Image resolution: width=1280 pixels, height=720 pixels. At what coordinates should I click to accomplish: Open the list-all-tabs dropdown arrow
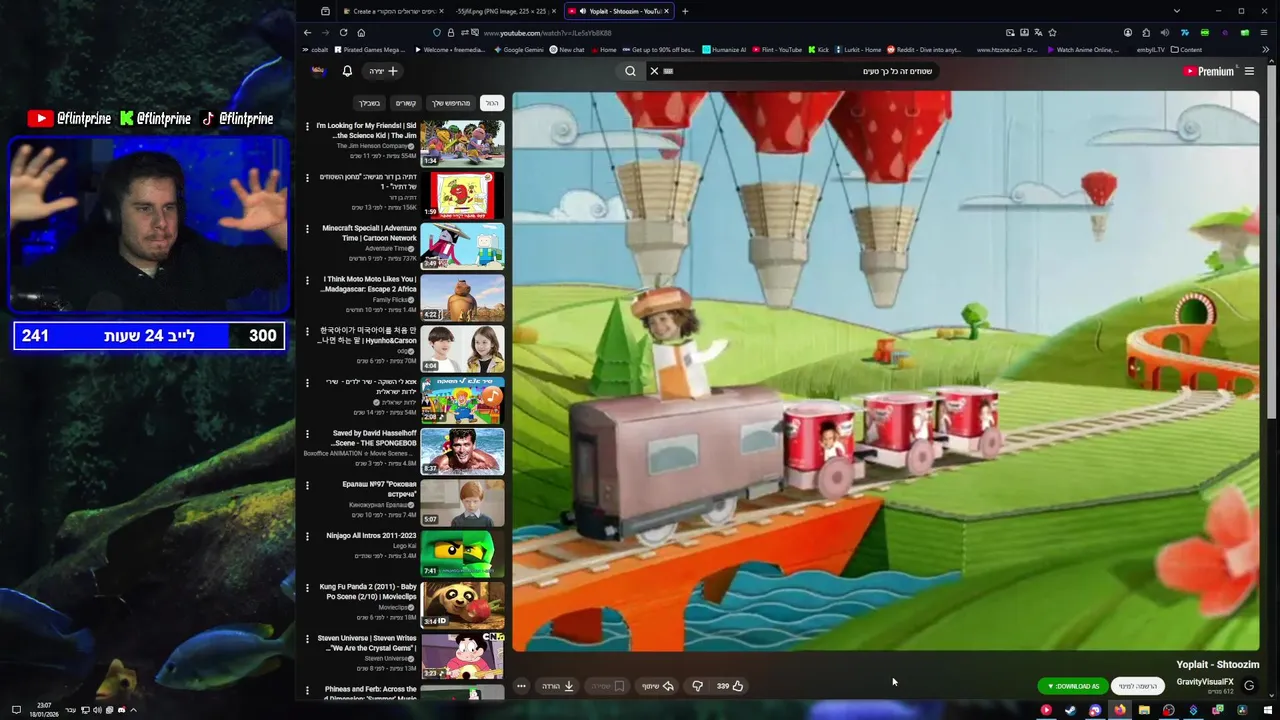[x=1176, y=11]
